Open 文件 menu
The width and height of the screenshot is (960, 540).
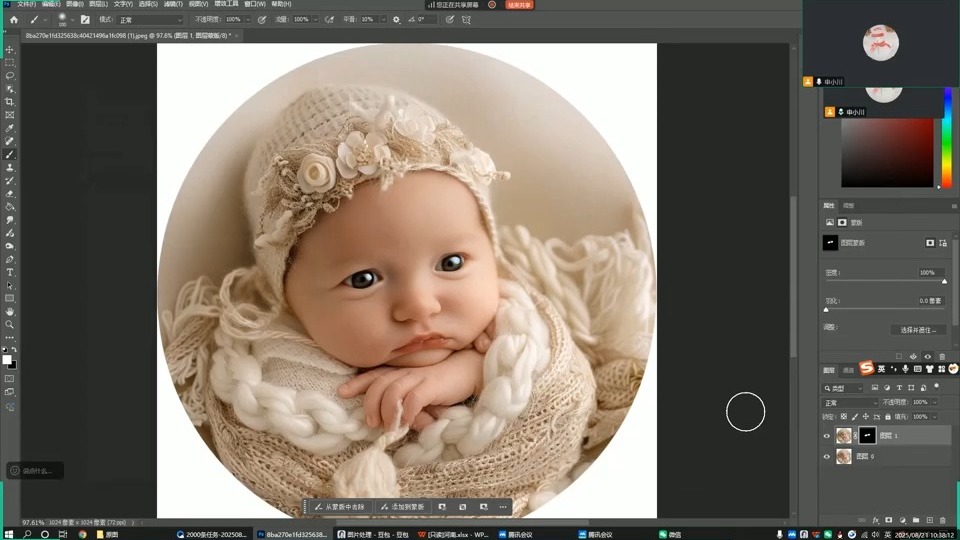[26, 4]
